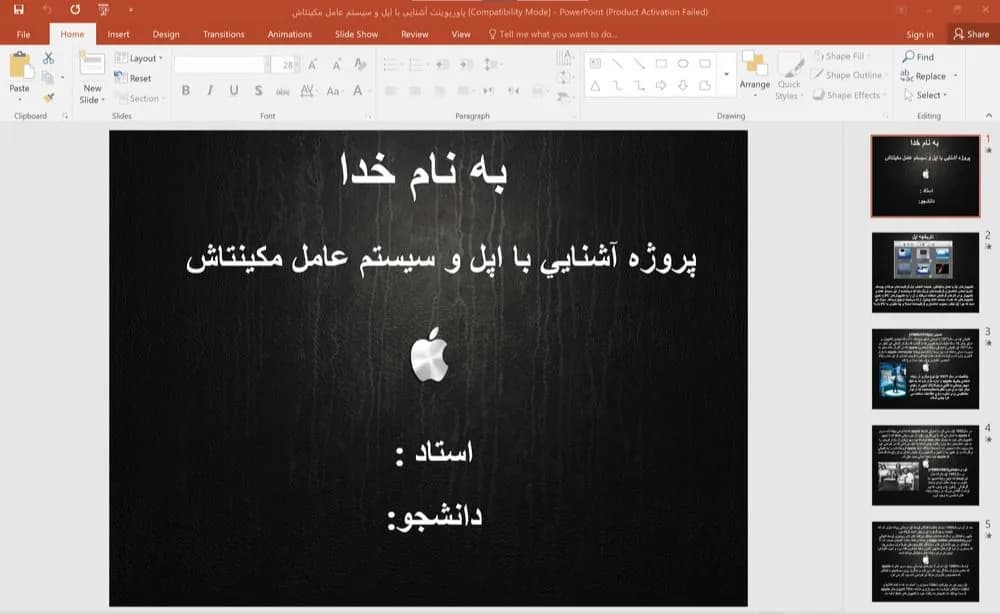
Task: Select the Triangle shape in shapes gallery
Action: tap(595, 85)
